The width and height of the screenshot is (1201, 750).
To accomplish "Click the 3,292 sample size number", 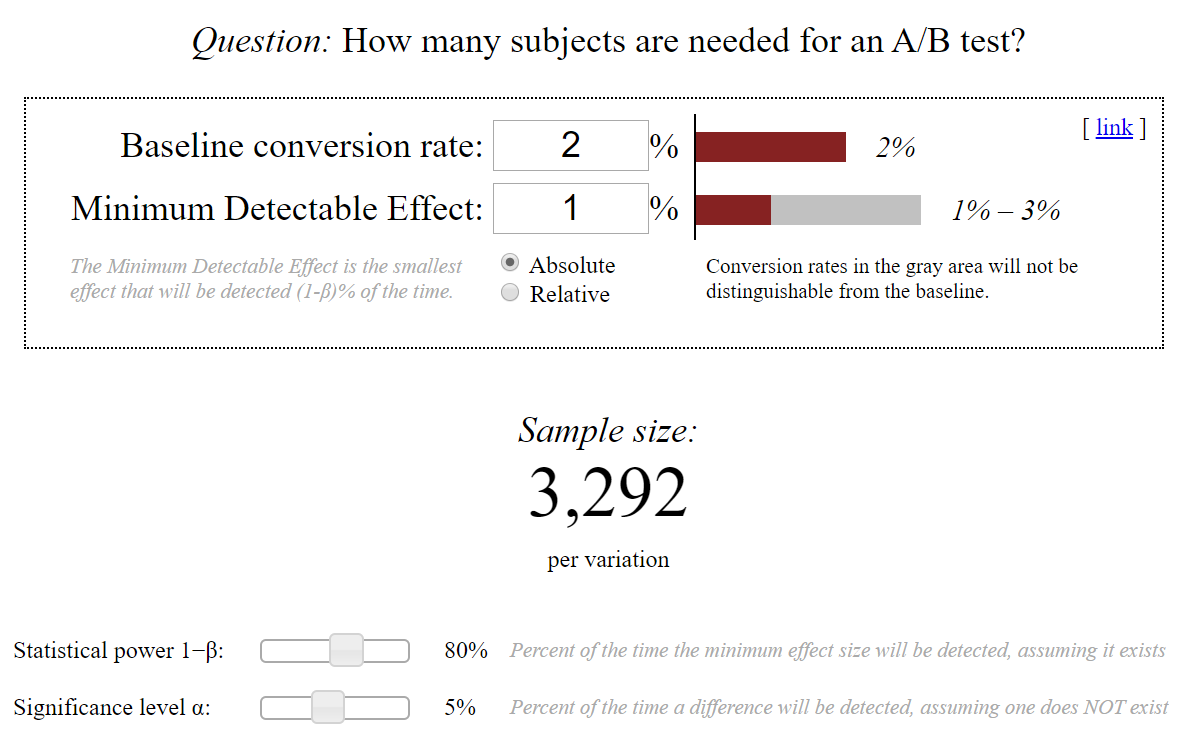I will (x=608, y=493).
